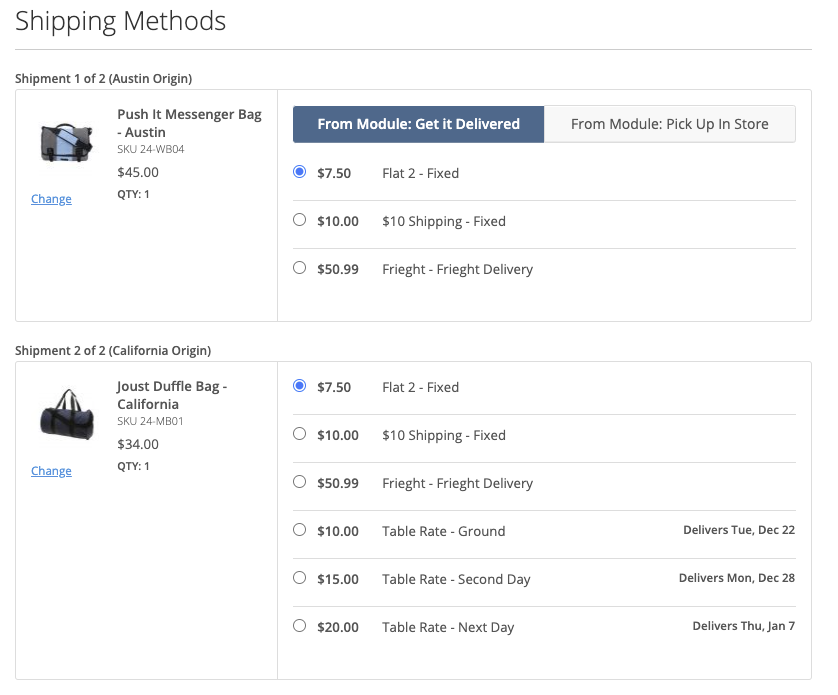Click the Push It Messenger Bag thumbnail

coord(66,143)
